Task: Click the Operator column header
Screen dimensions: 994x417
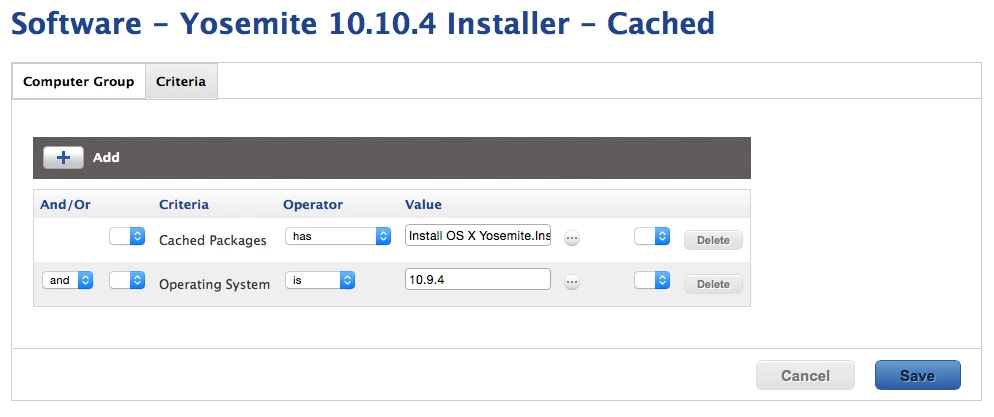Action: (313, 205)
